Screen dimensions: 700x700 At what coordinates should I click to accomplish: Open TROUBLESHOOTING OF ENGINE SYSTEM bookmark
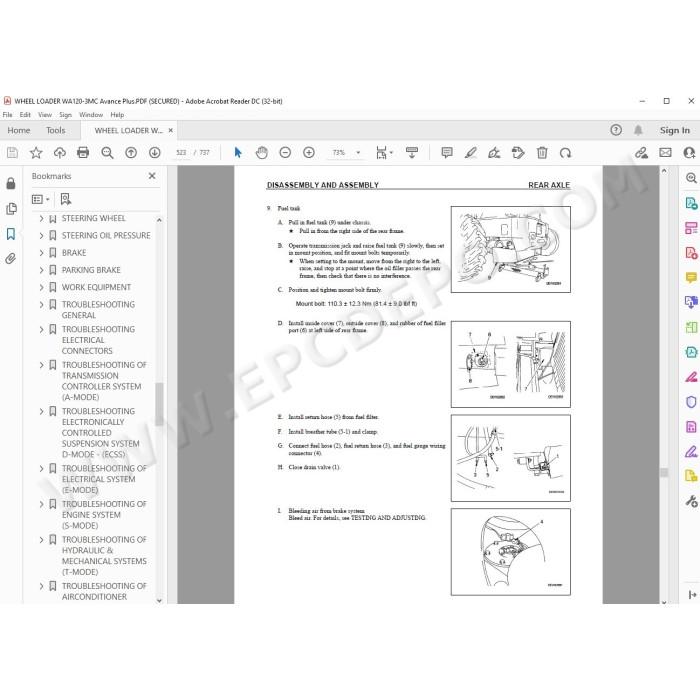click(x=104, y=515)
